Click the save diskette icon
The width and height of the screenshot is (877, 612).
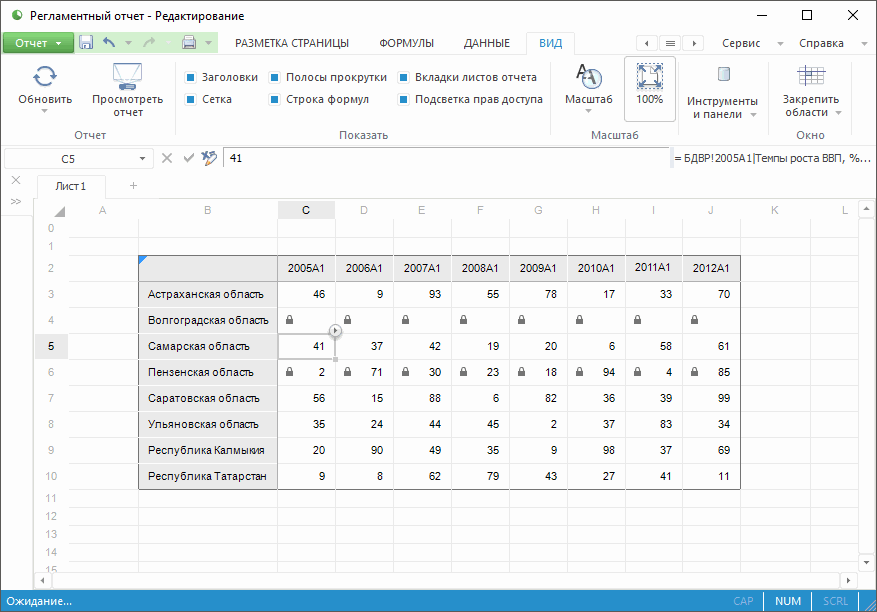click(86, 43)
